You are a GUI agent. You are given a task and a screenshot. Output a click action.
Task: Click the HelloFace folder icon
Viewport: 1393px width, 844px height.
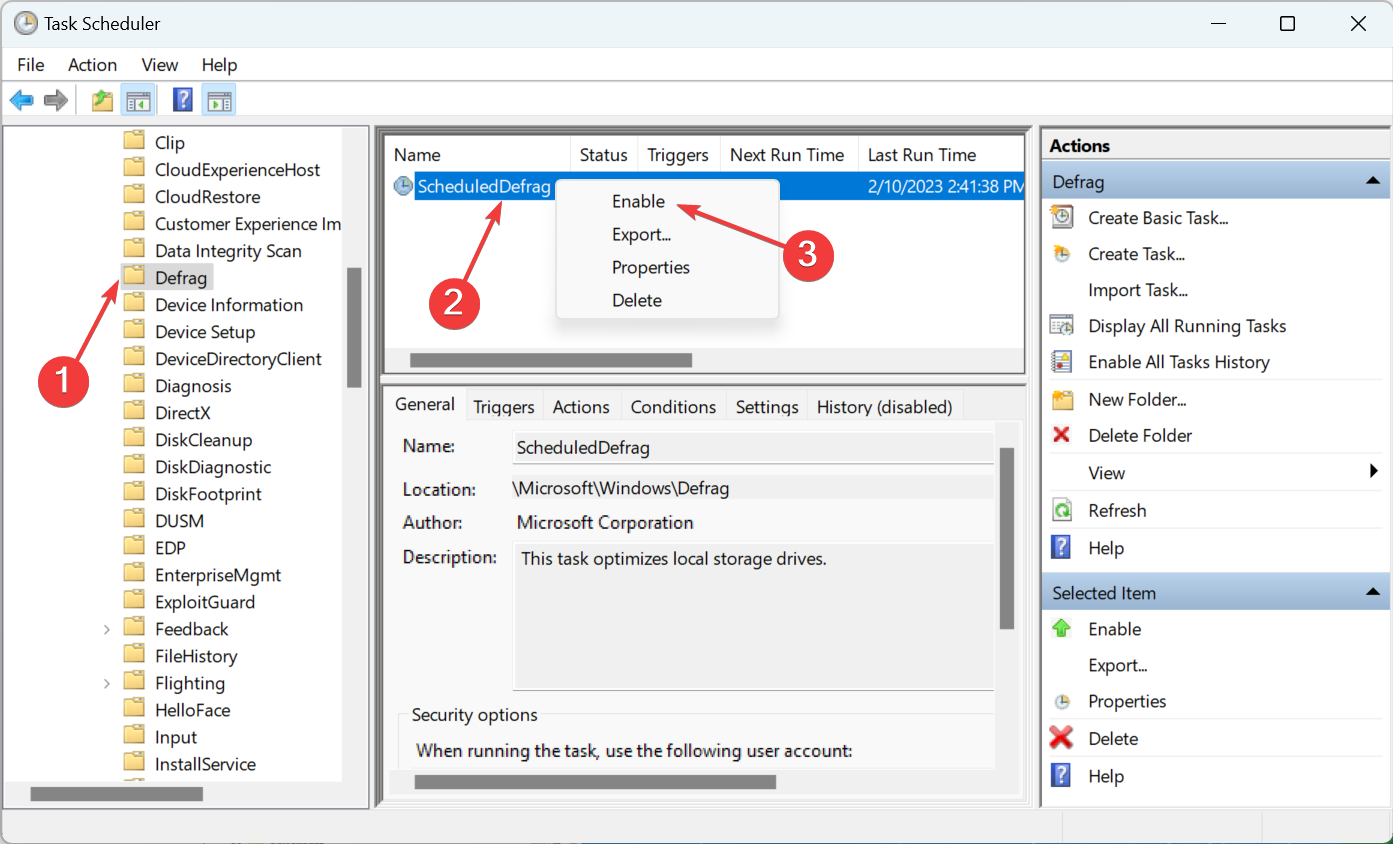click(134, 709)
